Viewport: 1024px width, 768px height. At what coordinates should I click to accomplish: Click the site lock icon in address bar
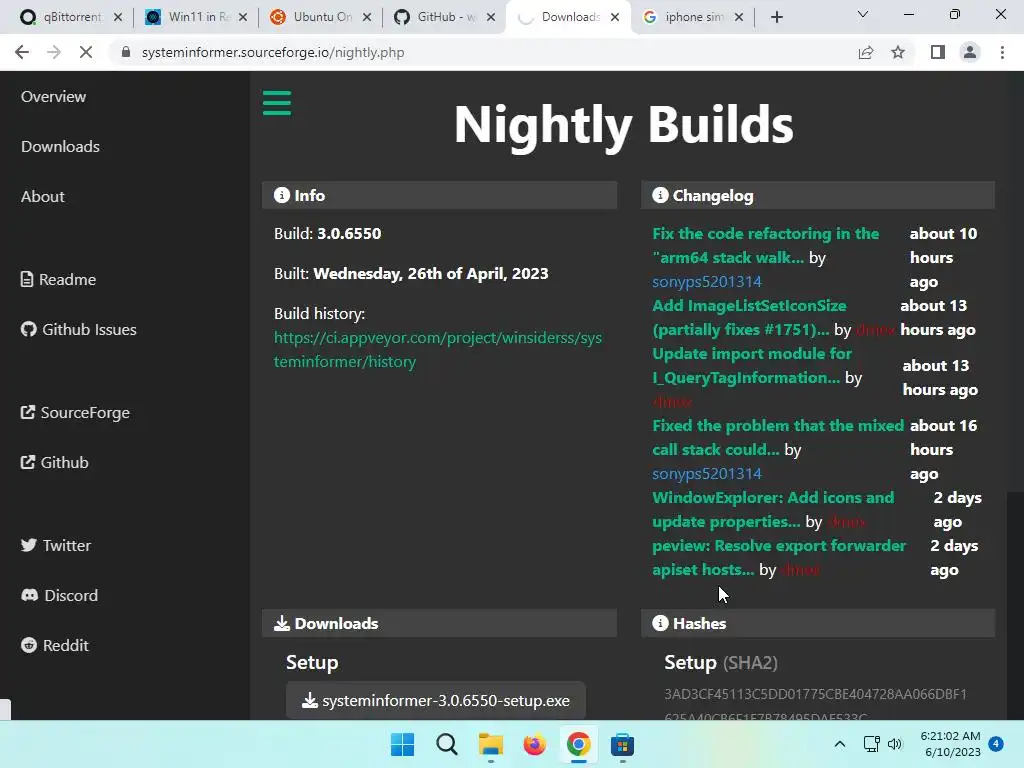point(126,52)
